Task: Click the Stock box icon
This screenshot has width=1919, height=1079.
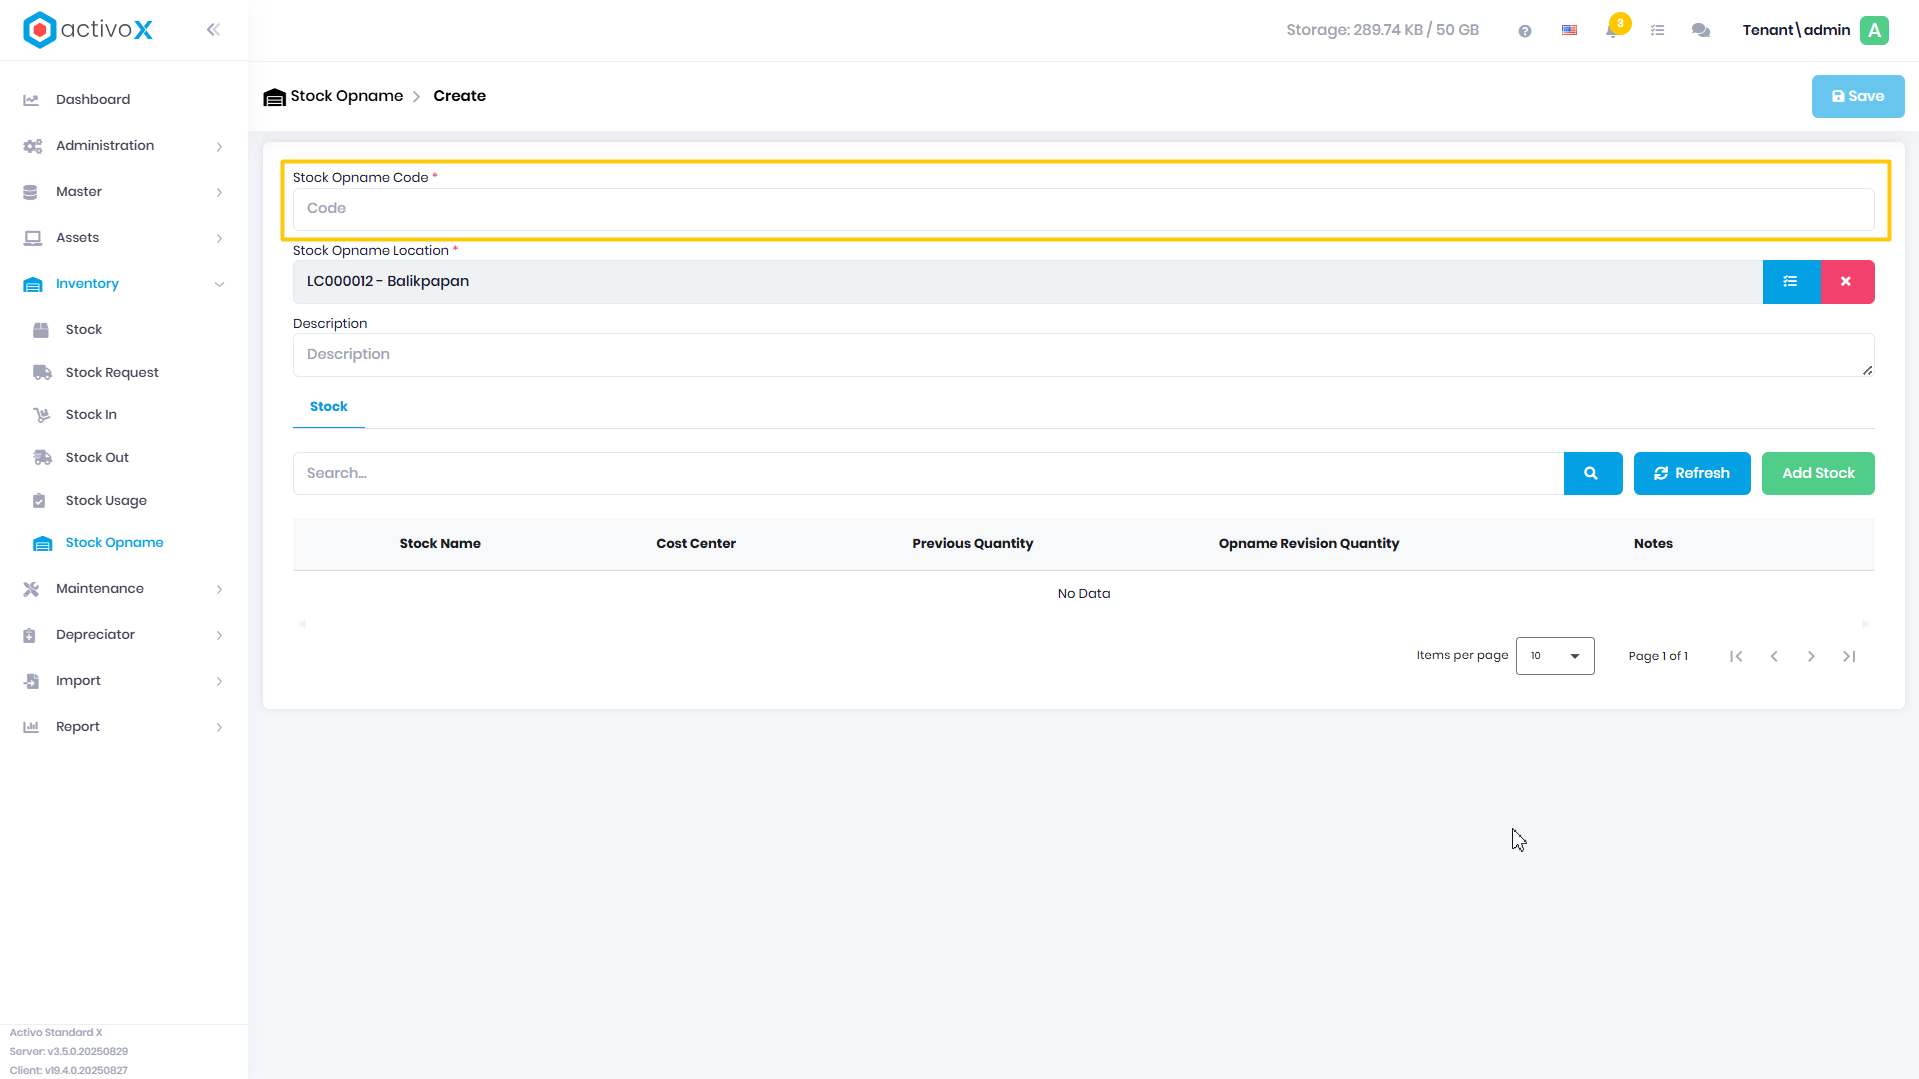Action: [x=41, y=330]
